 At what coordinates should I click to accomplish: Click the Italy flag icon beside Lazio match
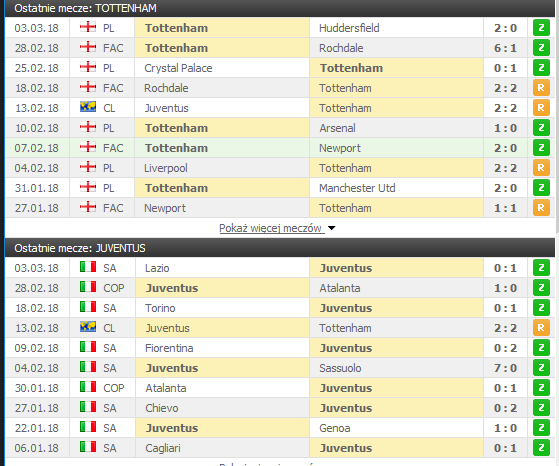point(88,267)
